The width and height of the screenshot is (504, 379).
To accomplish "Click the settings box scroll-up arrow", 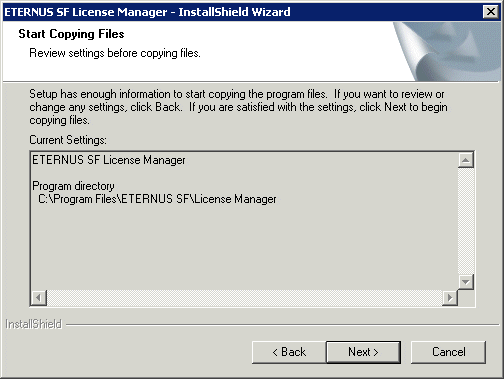I will coord(466,160).
